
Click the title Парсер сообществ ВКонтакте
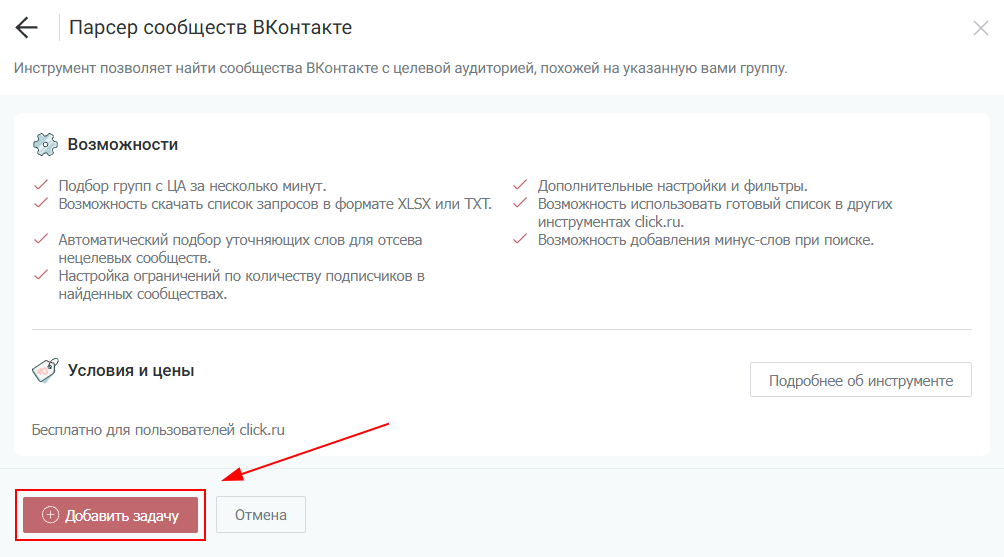point(210,28)
